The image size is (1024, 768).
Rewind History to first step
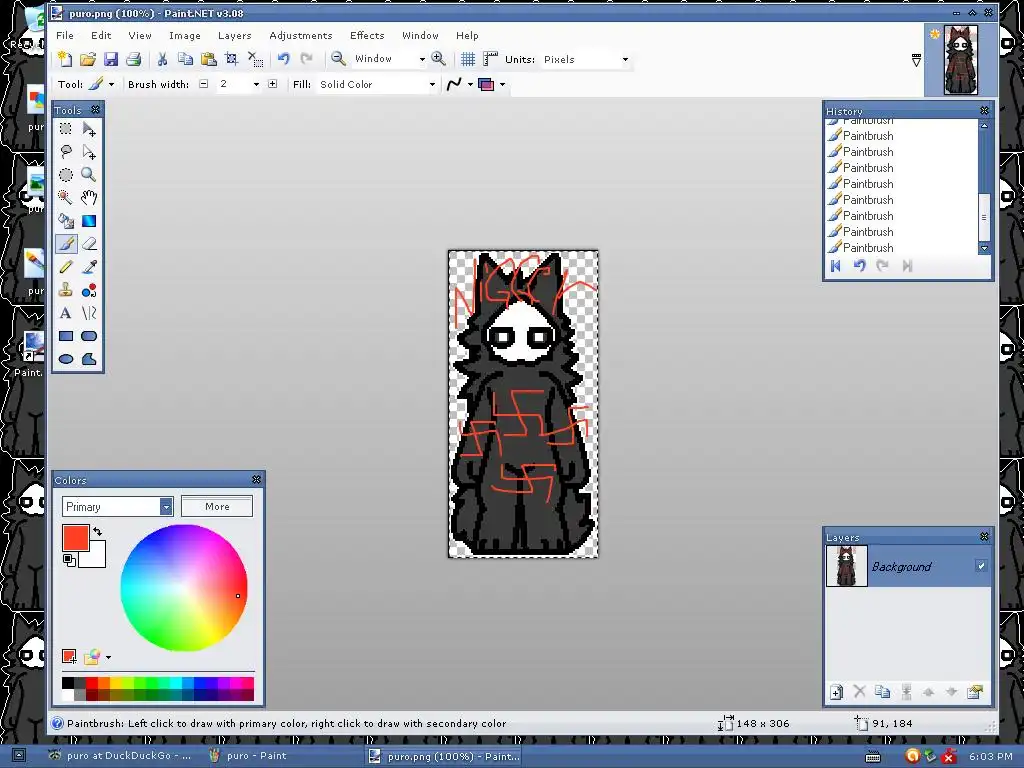pos(835,265)
